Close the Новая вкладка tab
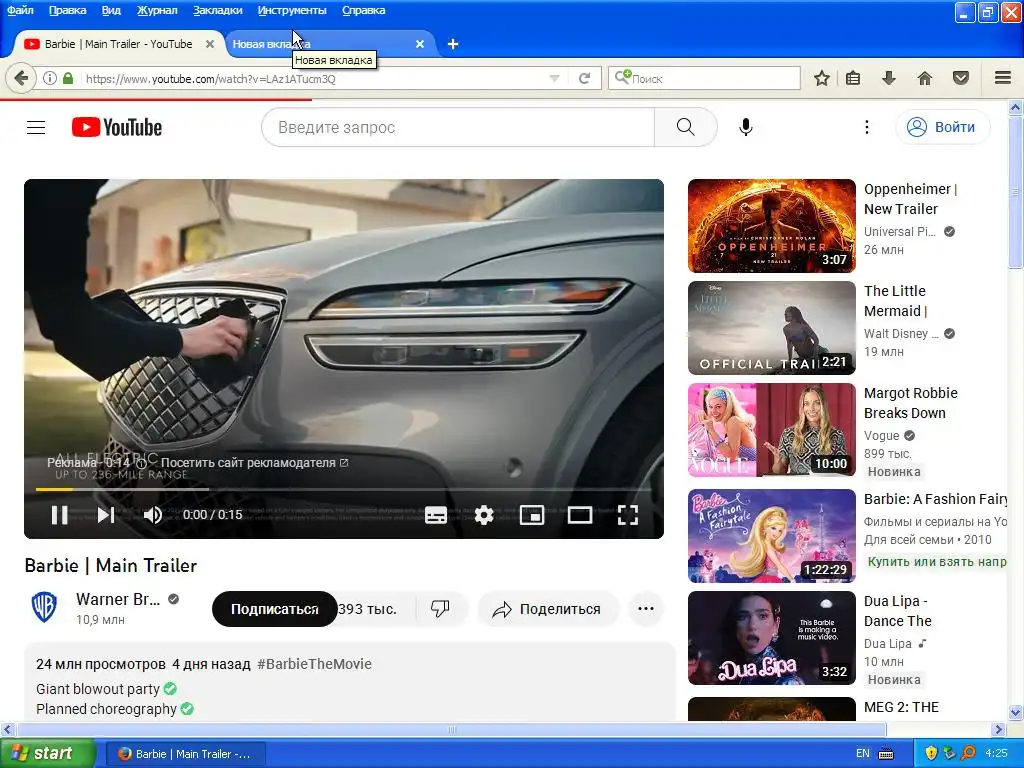Viewport: 1024px width, 768px height. point(420,44)
